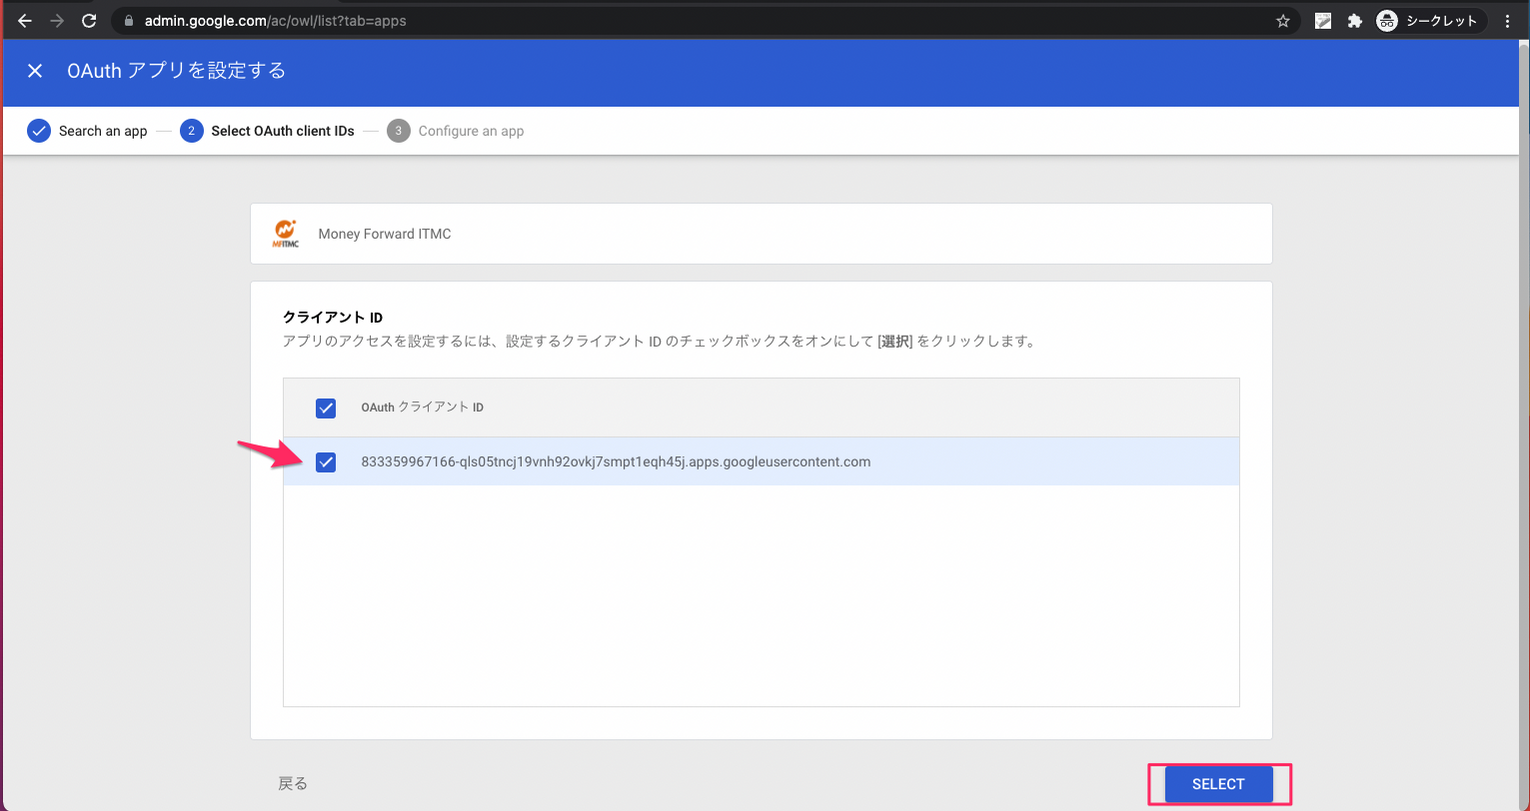Open the incognito シークレット profile badge
The height and width of the screenshot is (811, 1530).
(x=1430, y=20)
